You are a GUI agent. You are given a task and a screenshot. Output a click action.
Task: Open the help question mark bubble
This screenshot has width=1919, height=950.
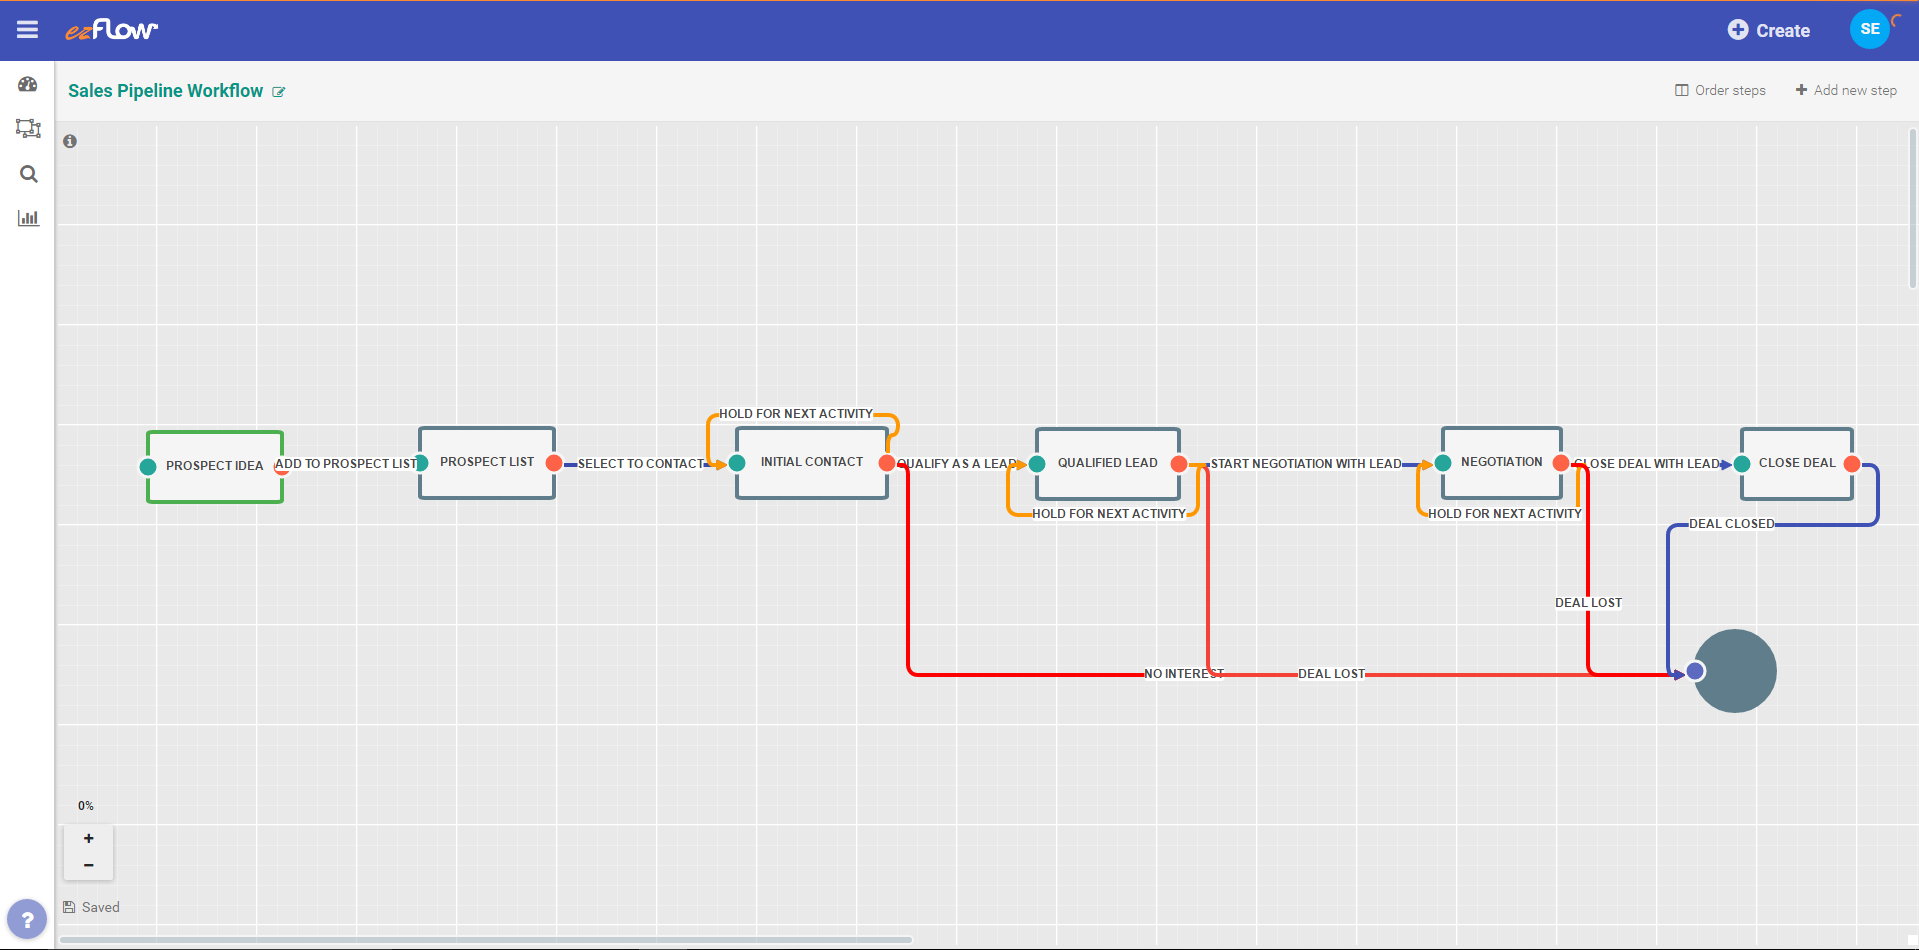click(27, 918)
